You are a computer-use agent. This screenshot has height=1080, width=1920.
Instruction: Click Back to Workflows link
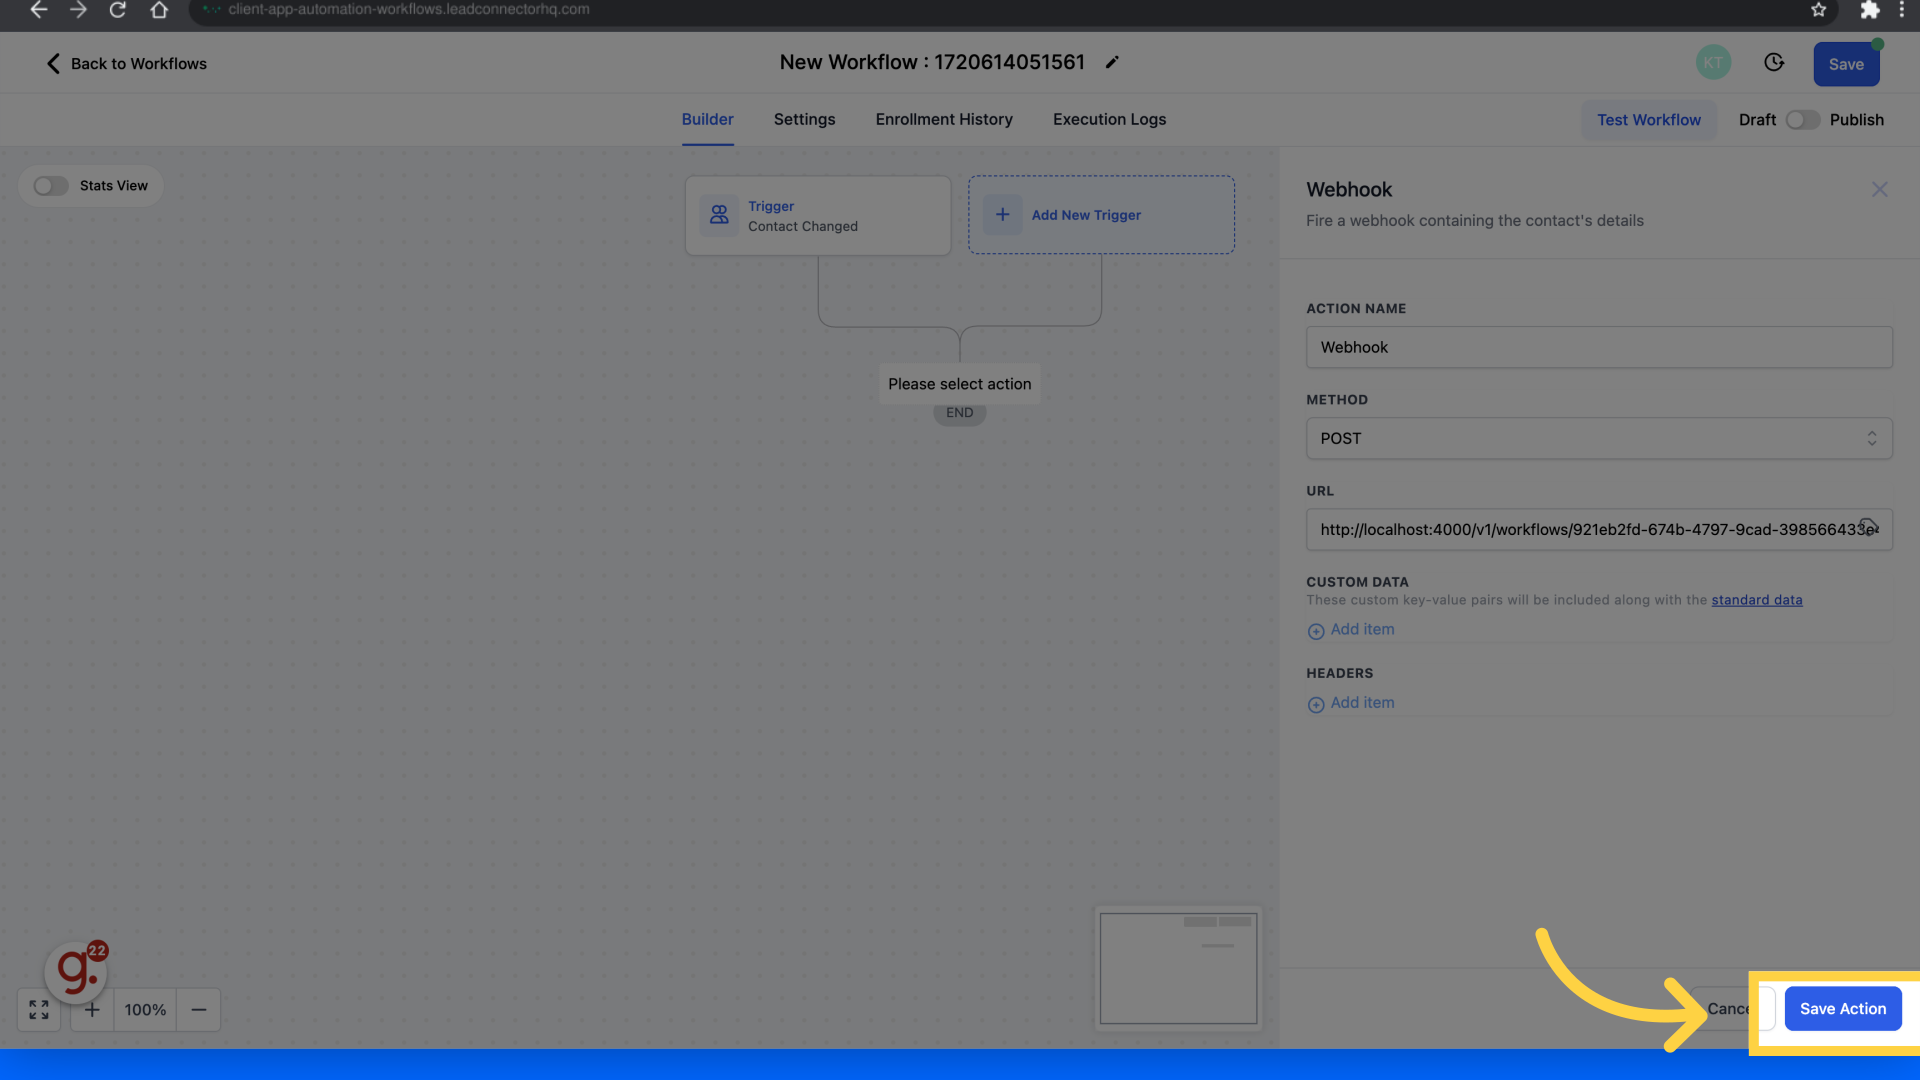coord(126,64)
